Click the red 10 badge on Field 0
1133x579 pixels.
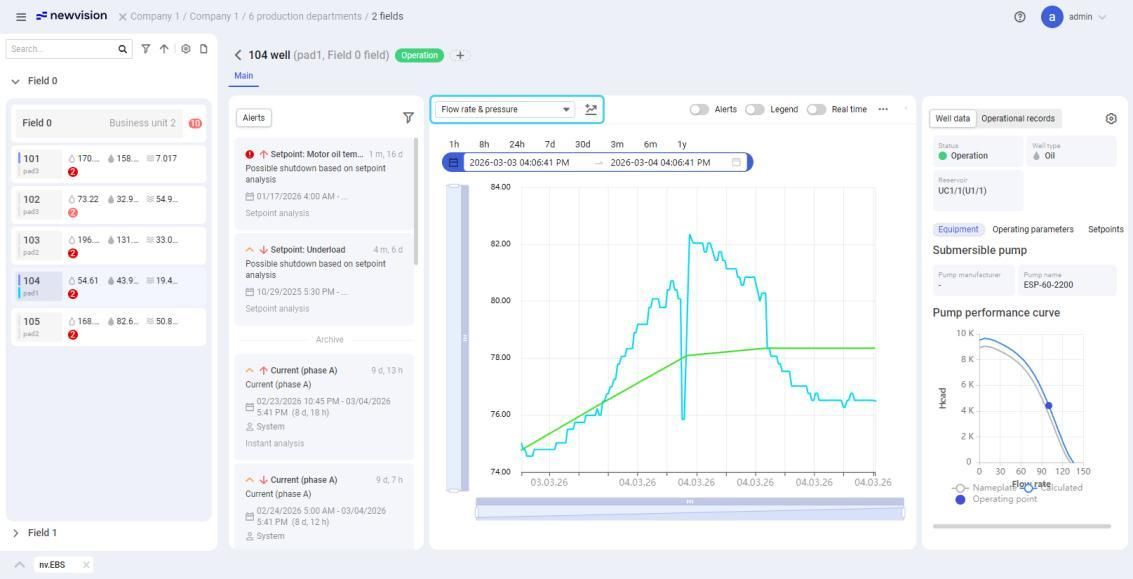click(x=195, y=124)
